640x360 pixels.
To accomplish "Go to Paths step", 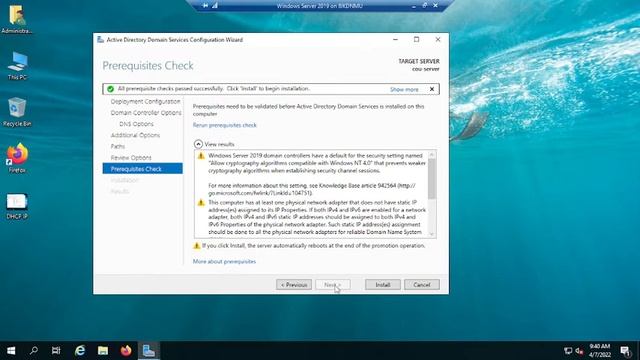I will click(118, 146).
